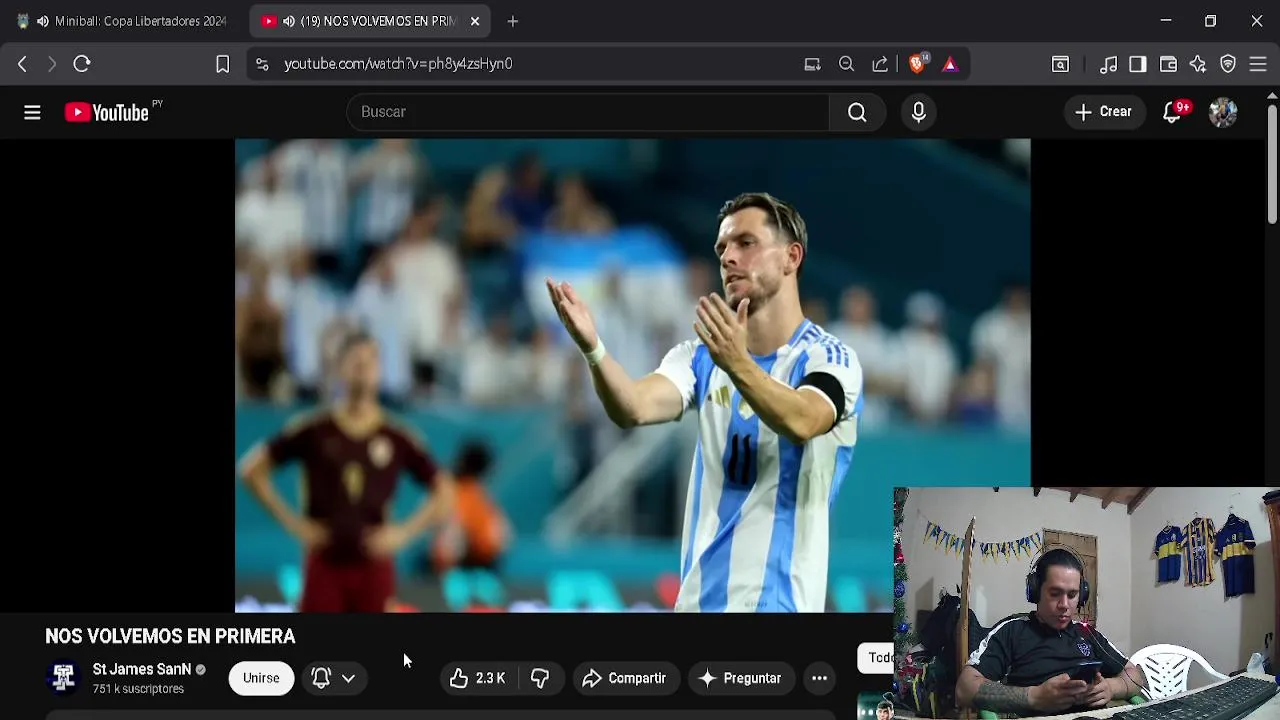
Task: Click the video player frame
Action: coord(632,375)
